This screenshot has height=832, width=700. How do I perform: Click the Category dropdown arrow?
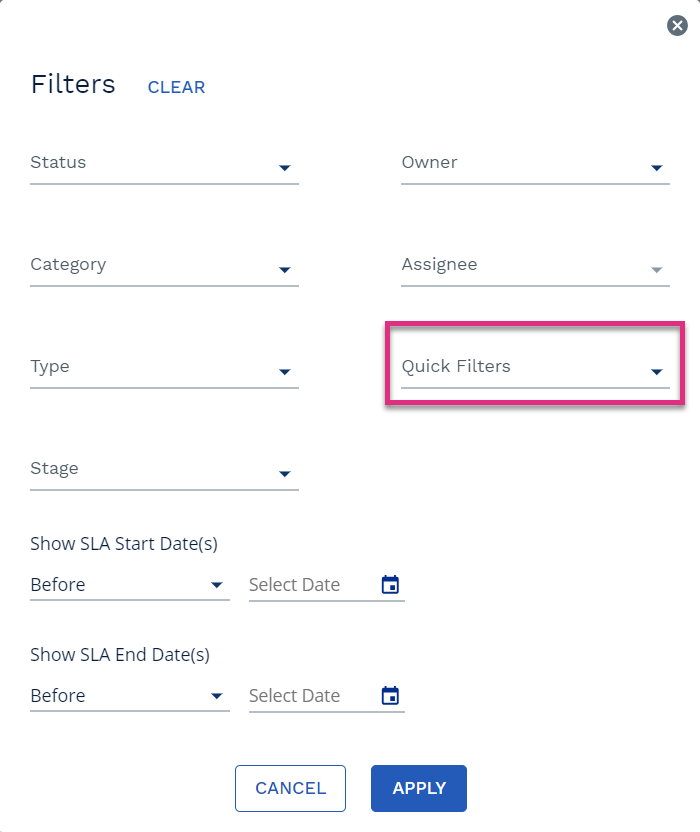click(x=284, y=270)
